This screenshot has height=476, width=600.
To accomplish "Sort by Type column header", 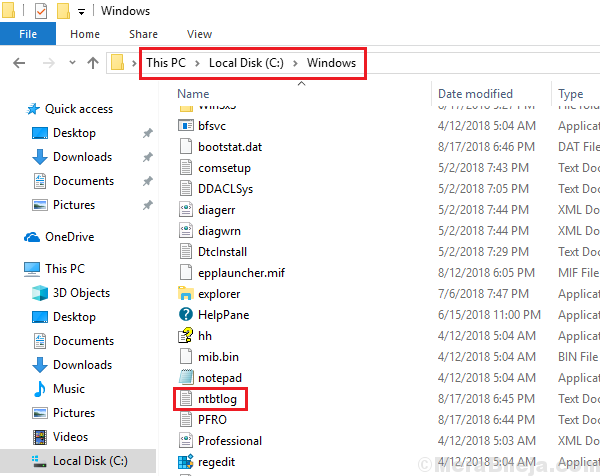I will (571, 94).
